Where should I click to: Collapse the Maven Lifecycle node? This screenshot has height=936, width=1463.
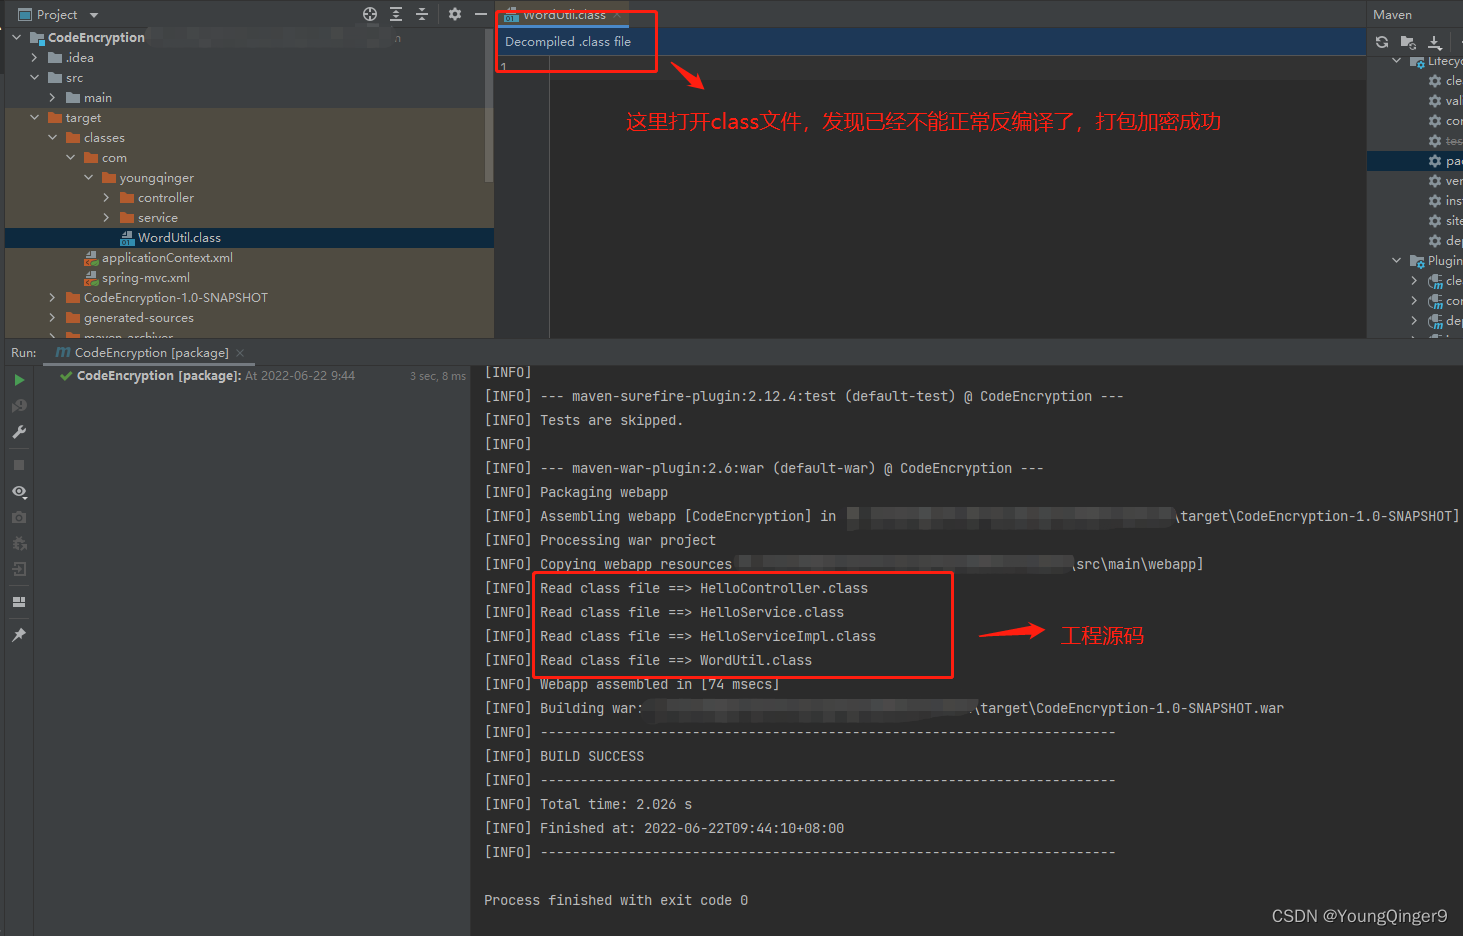[x=1397, y=60]
